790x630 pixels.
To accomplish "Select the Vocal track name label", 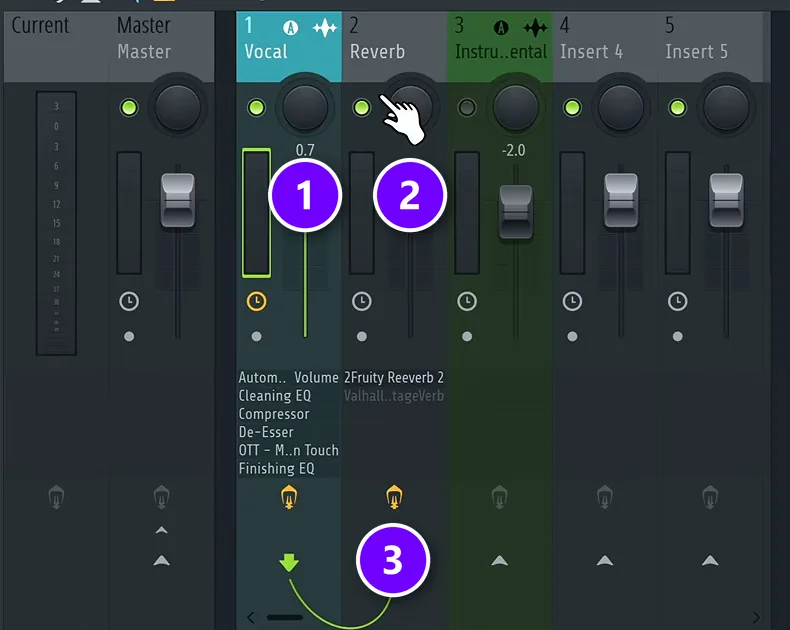I will pos(266,52).
